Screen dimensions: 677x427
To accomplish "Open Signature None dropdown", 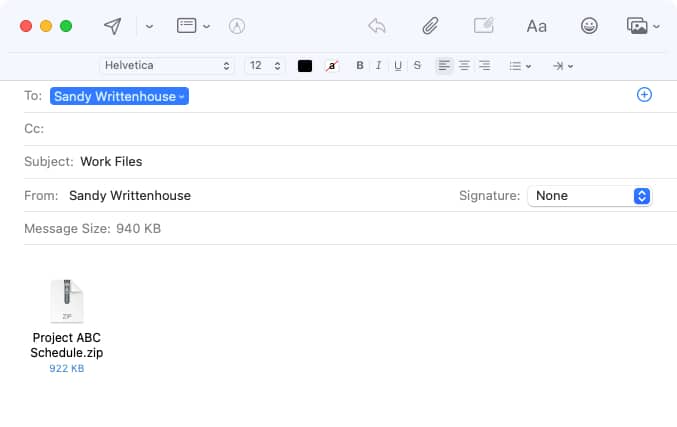I will [589, 196].
